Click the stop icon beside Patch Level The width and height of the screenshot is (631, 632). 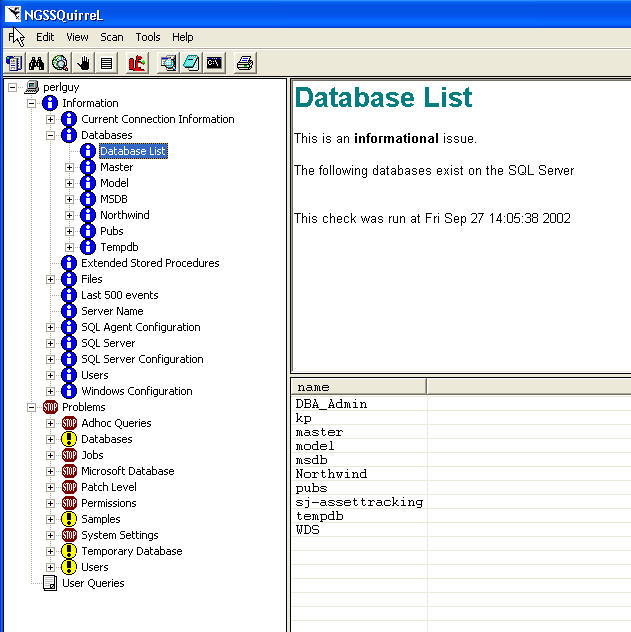(69, 487)
